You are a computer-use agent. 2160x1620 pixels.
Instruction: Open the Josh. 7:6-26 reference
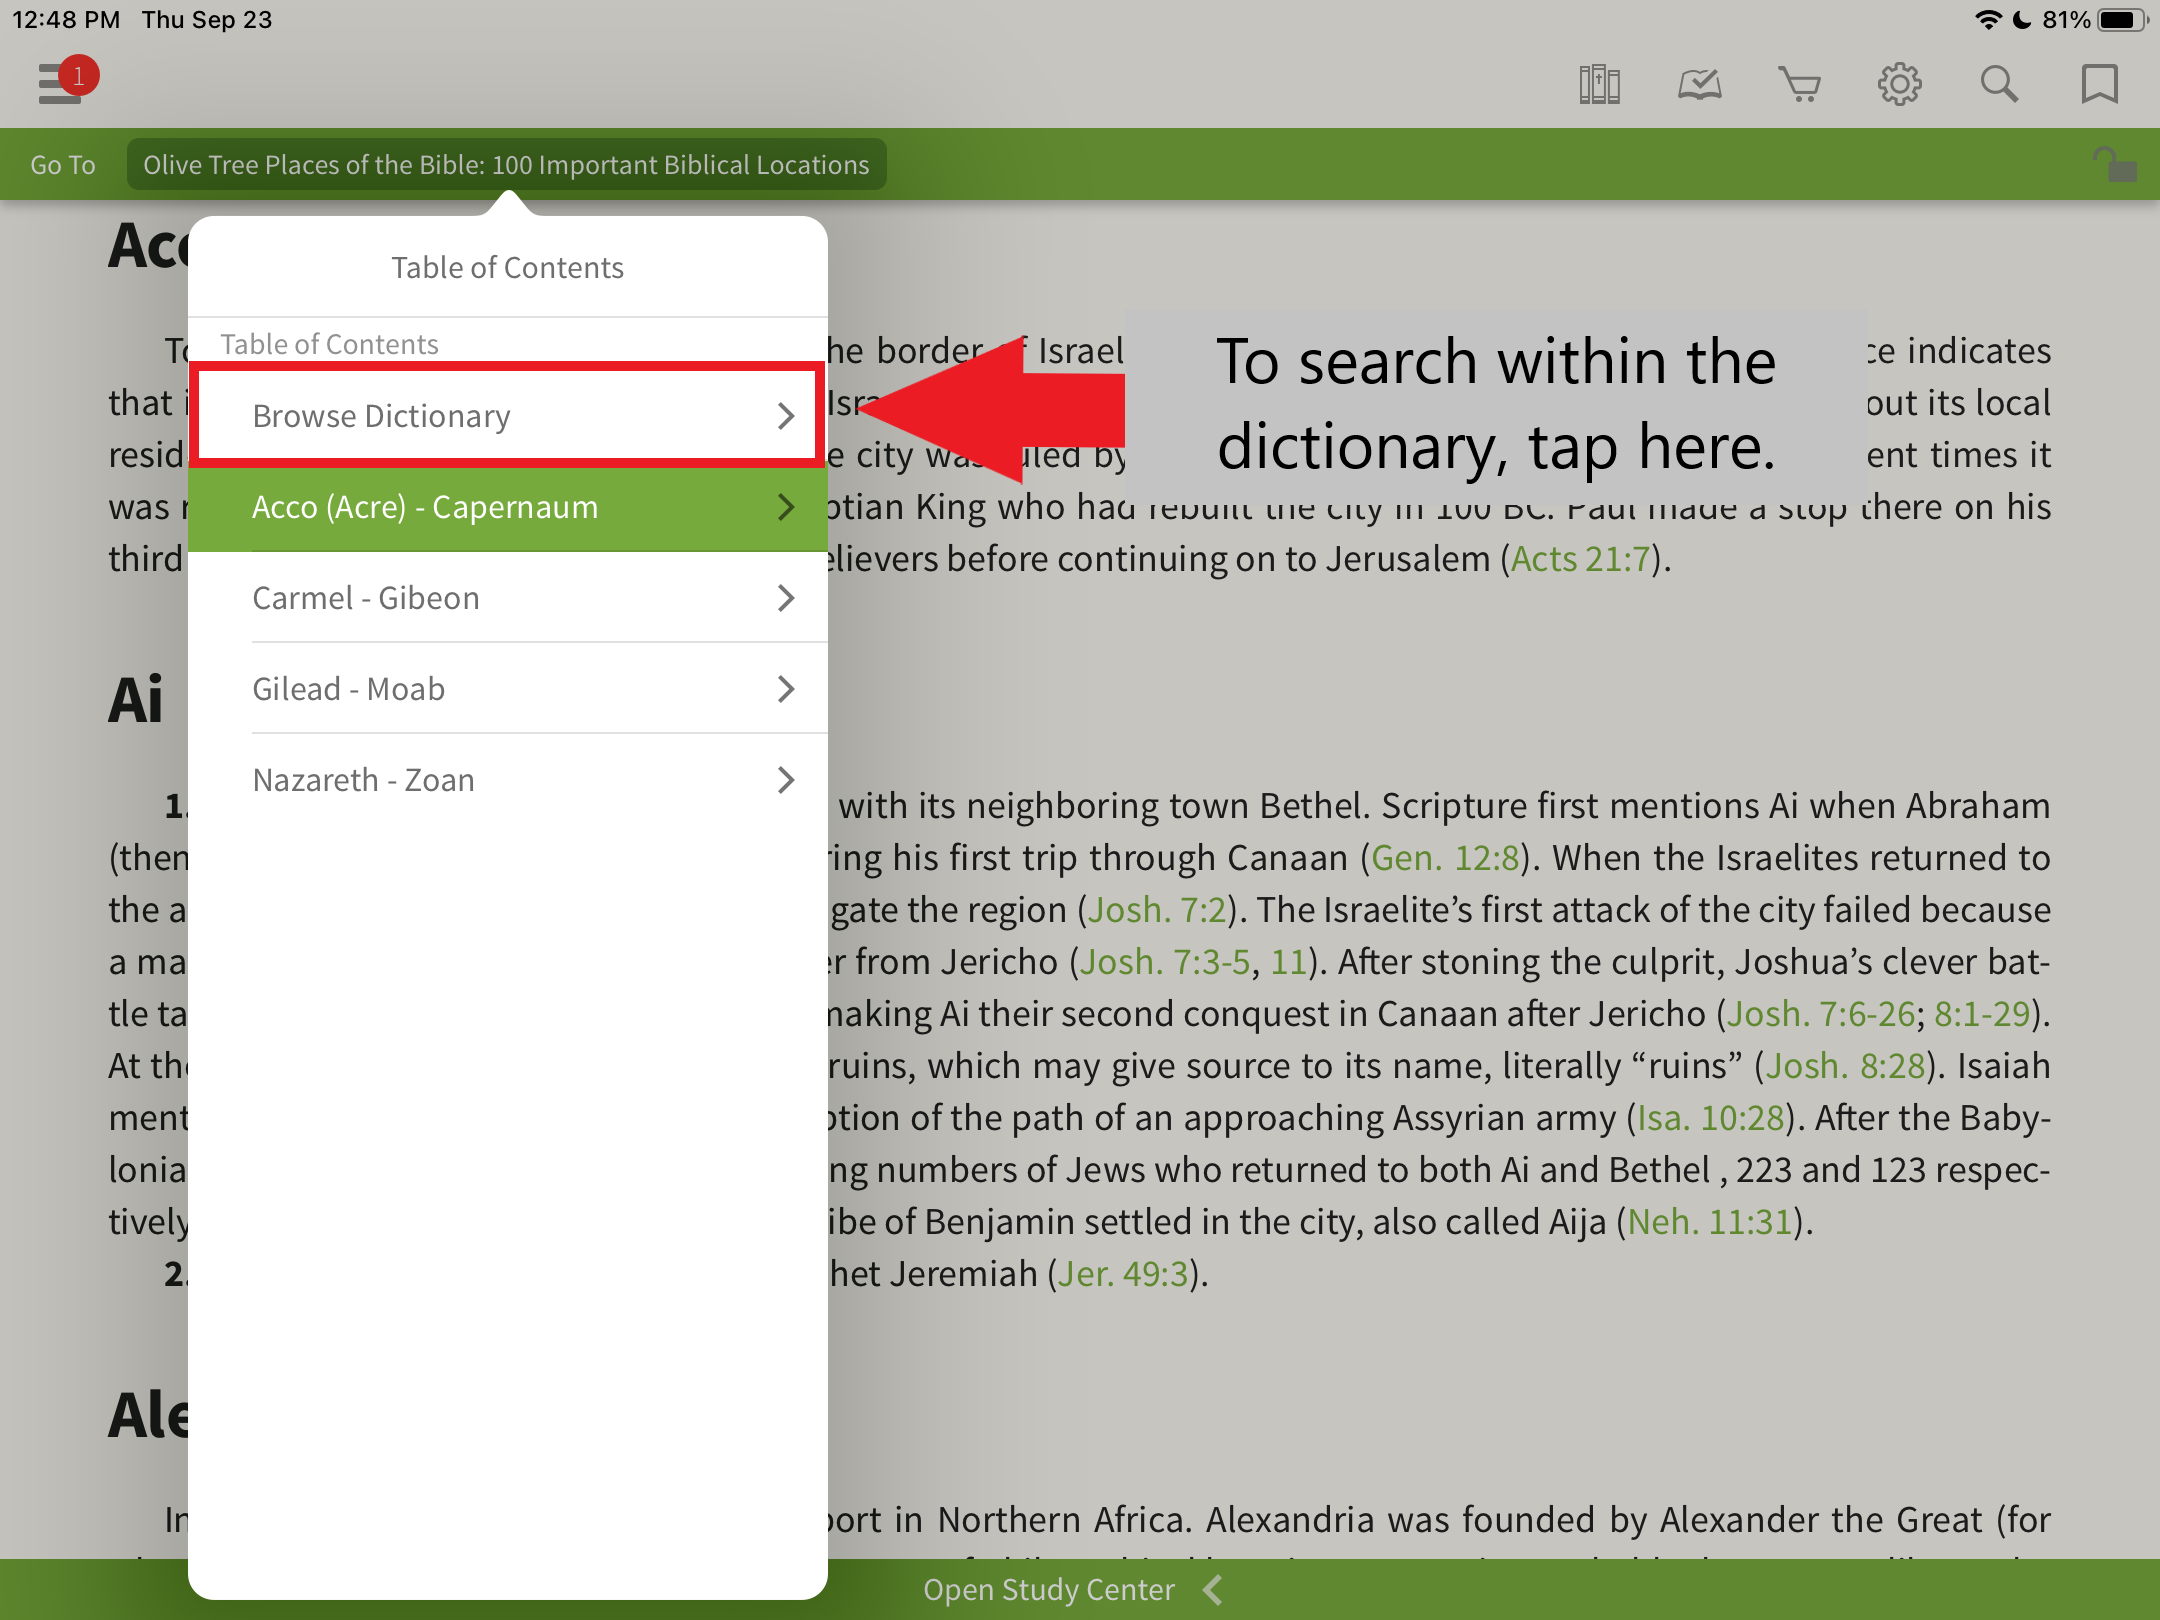tap(1821, 1014)
